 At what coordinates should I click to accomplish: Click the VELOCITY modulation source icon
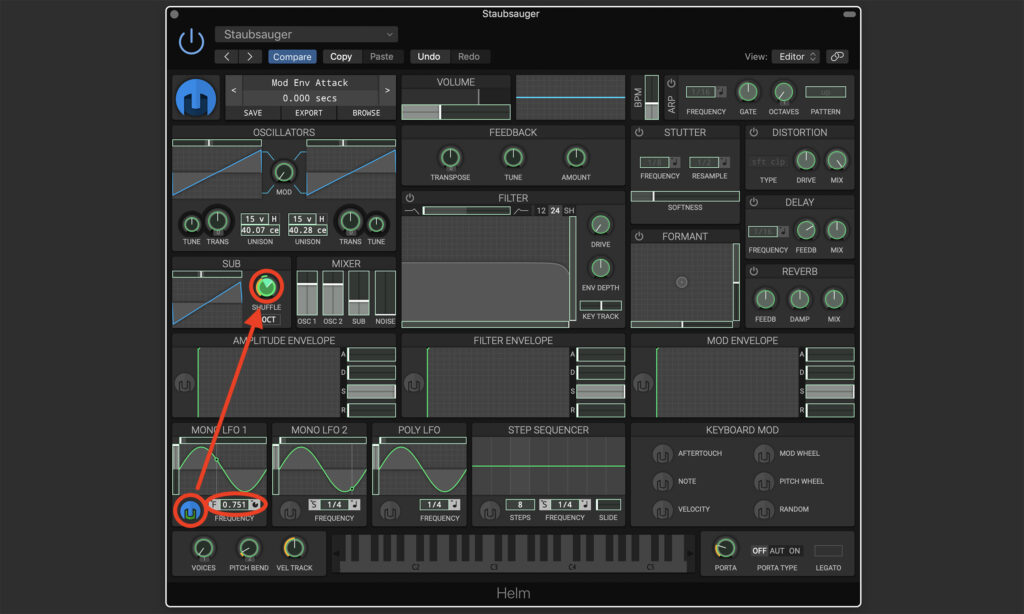click(662, 509)
